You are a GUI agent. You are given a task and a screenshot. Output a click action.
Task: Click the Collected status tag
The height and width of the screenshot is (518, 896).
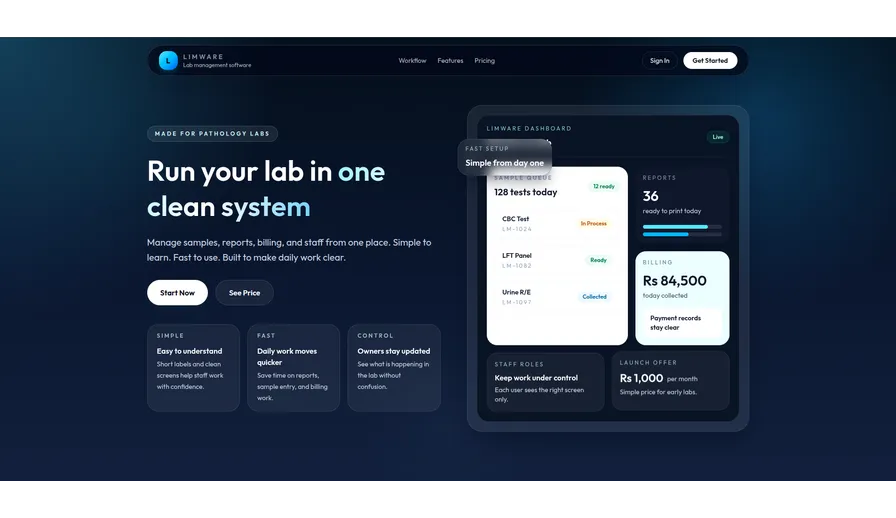(x=594, y=297)
